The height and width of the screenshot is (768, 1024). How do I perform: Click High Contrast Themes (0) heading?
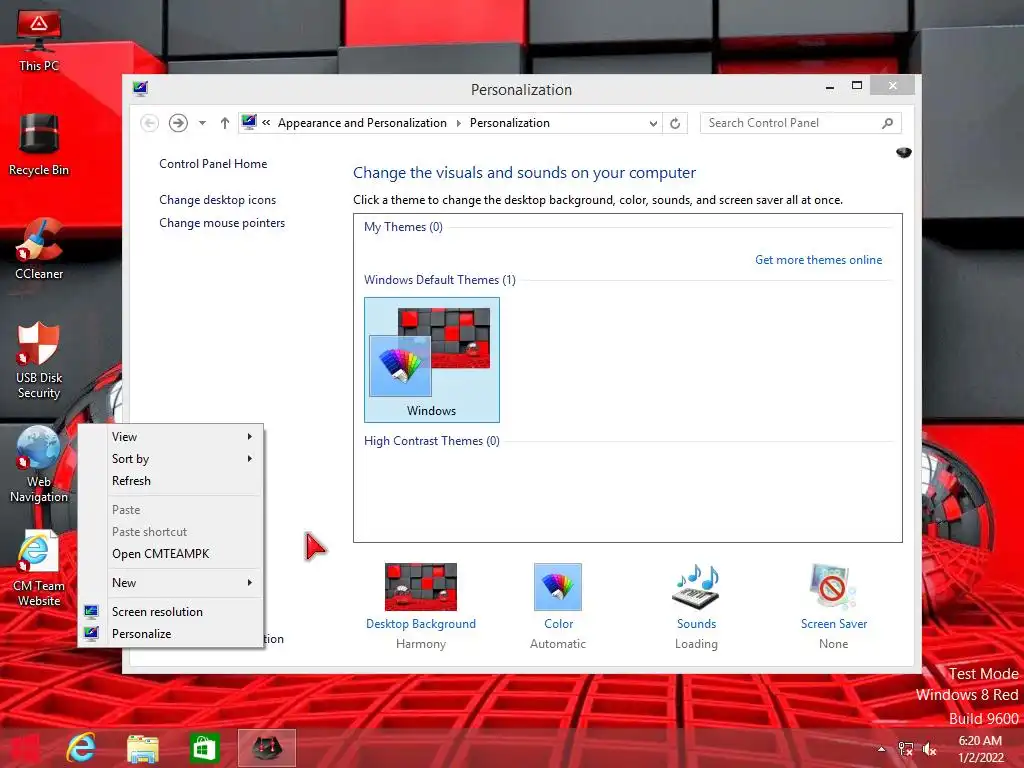pos(432,441)
